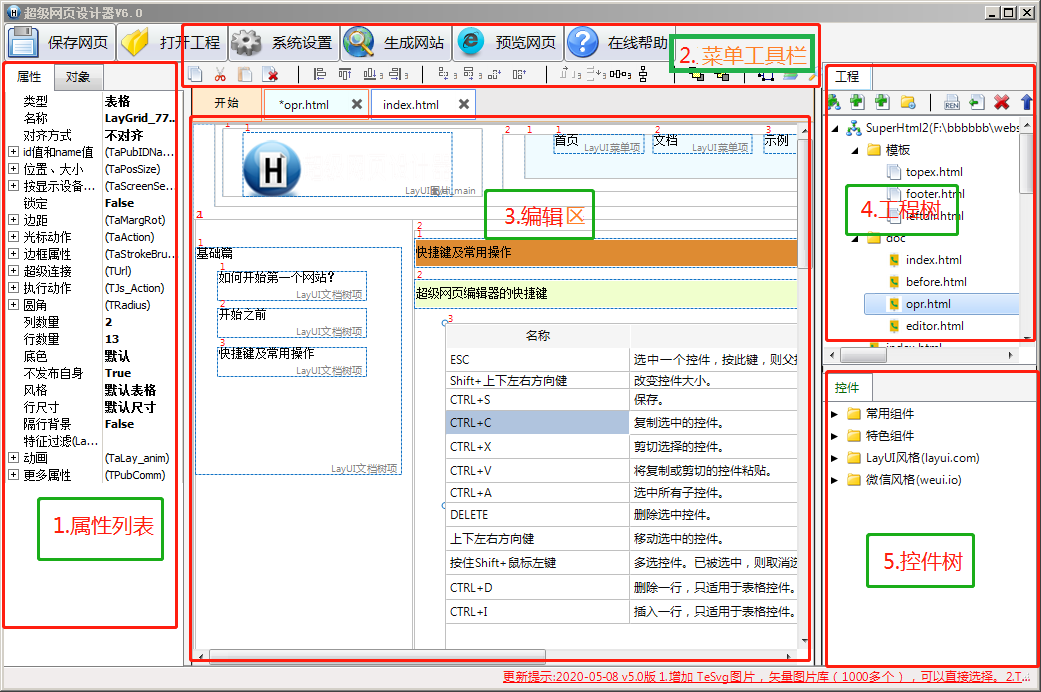The width and height of the screenshot is (1041, 692).
Task: Open 在线帮助 online help
Action: coord(619,43)
